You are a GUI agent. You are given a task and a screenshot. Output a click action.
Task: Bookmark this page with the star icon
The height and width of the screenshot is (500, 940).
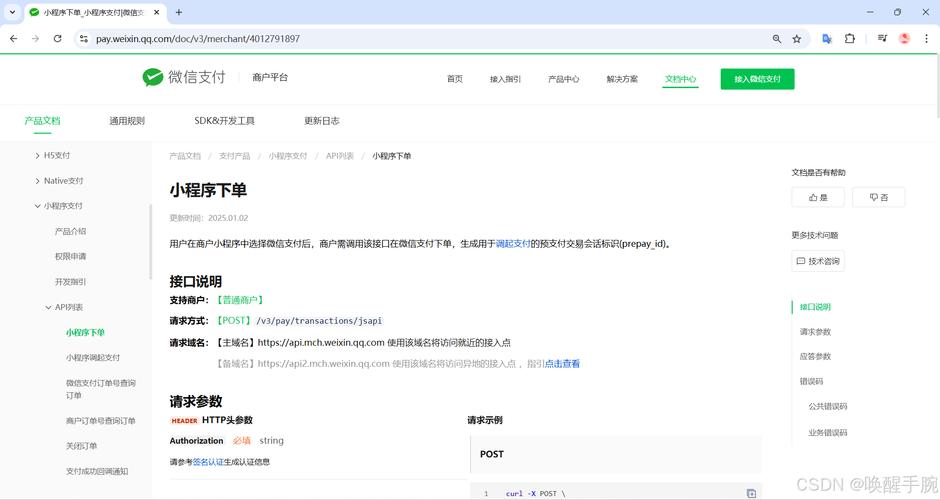pyautogui.click(x=797, y=38)
